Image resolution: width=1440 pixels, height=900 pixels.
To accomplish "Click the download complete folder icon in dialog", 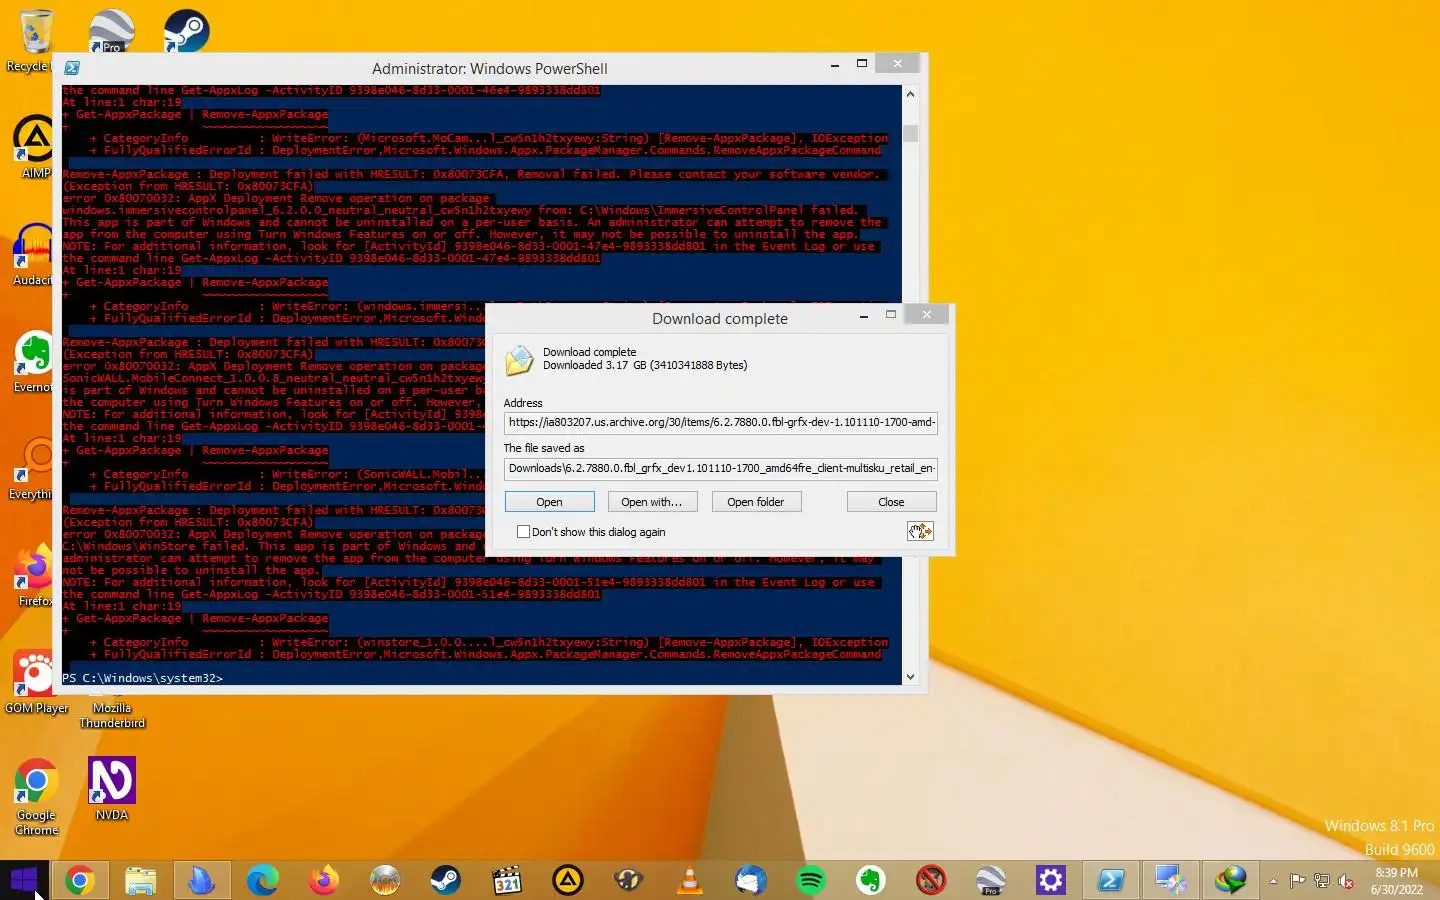I will click(x=519, y=360).
